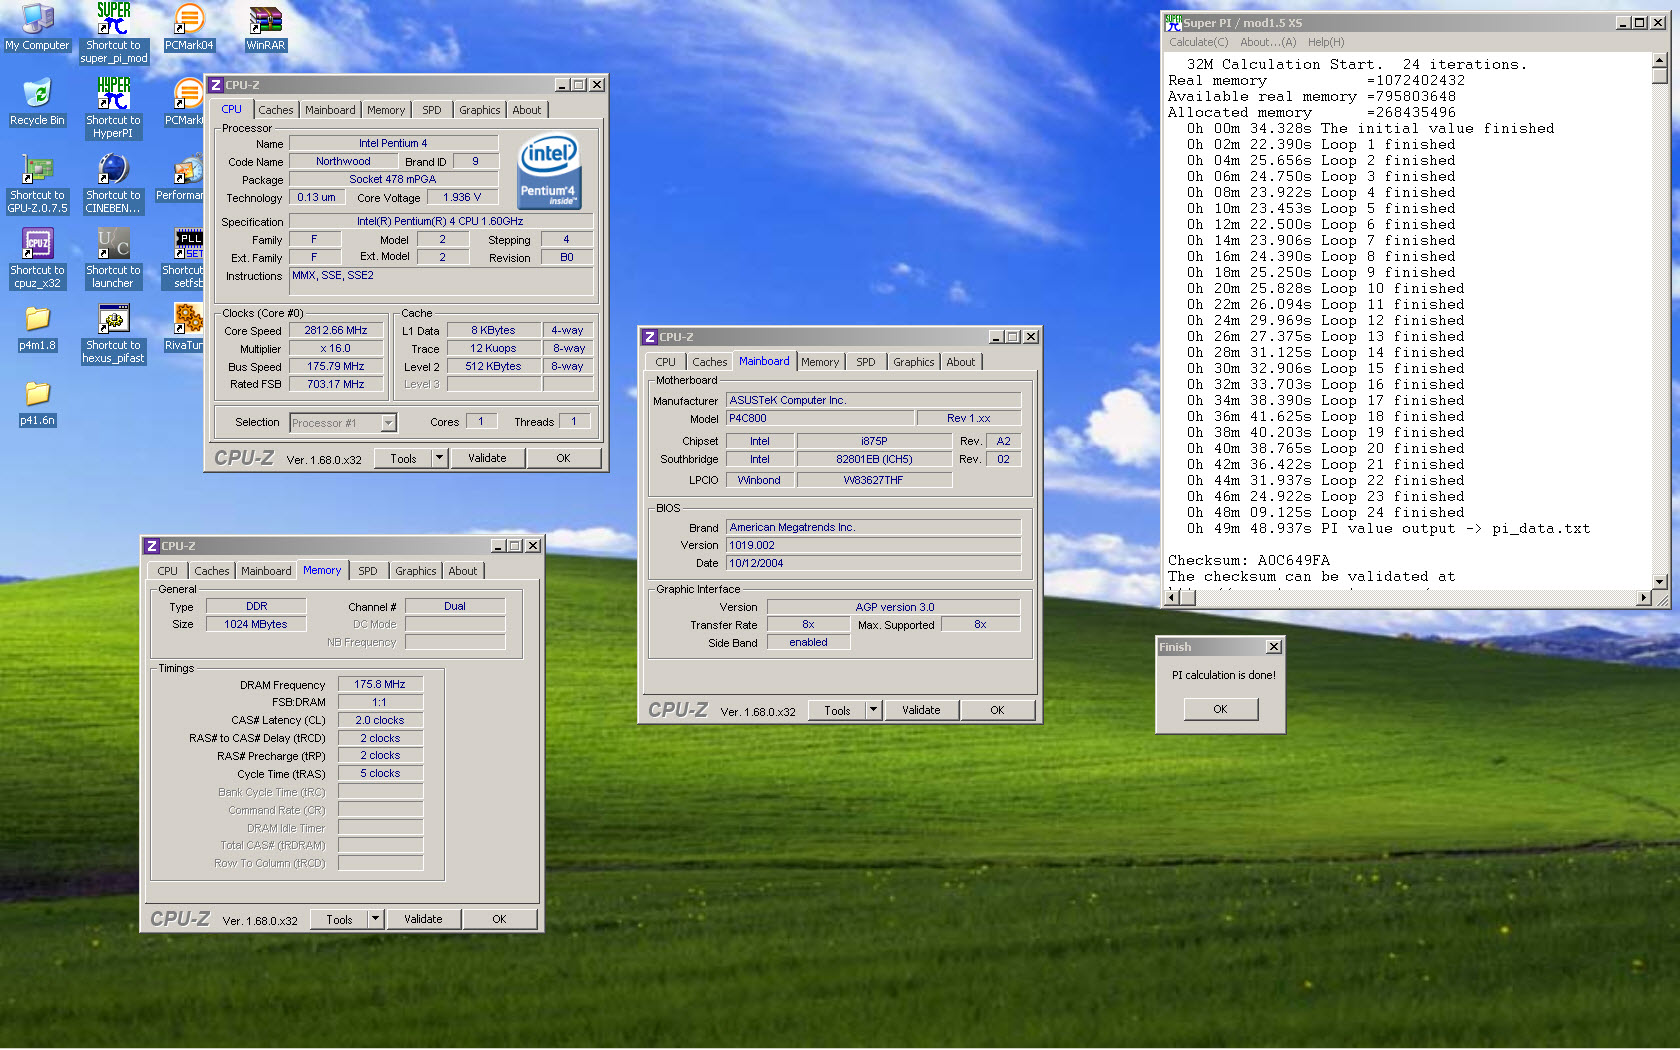This screenshot has height=1050, width=1680.
Task: Click the Super PI title bar icon
Action: 1173,22
